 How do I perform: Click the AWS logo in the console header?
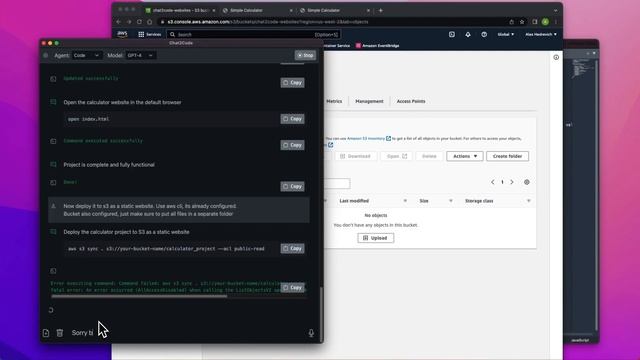coord(122,34)
